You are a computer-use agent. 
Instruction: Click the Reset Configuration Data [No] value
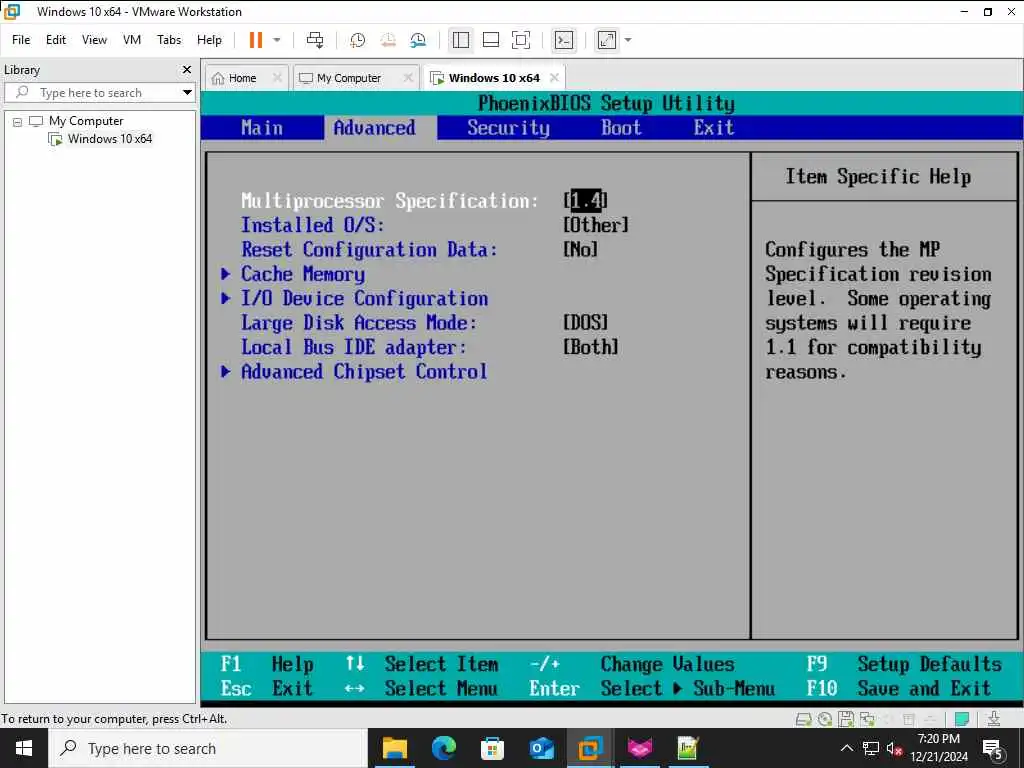pos(580,249)
